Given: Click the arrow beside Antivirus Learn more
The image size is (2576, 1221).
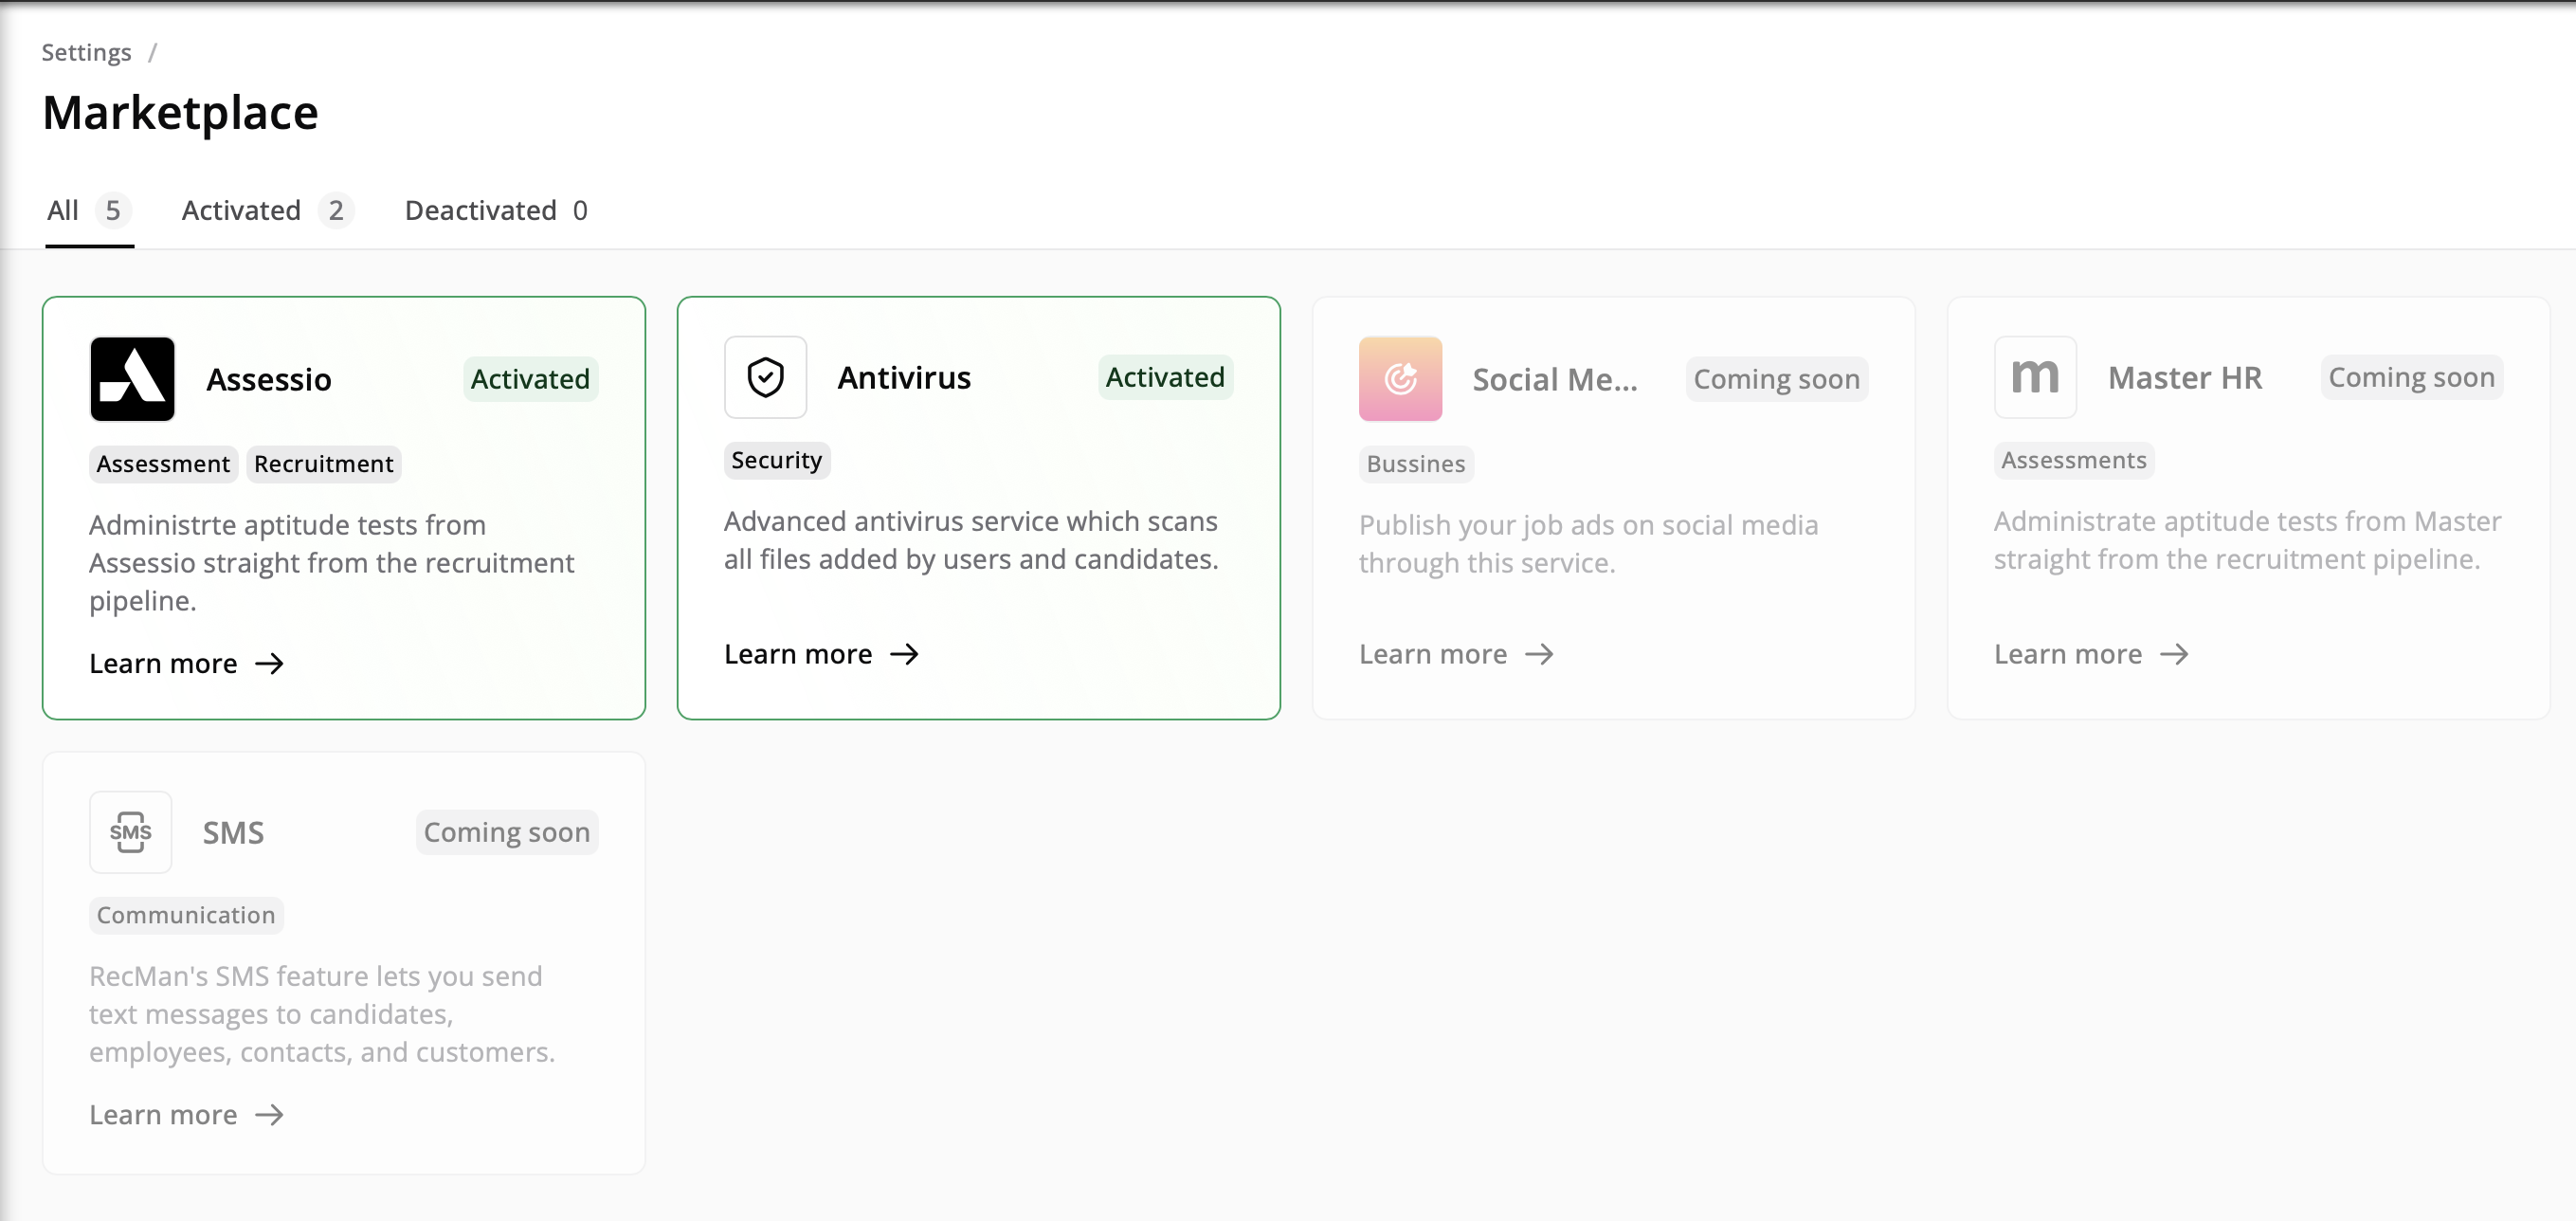Looking at the screenshot, I should click(904, 654).
